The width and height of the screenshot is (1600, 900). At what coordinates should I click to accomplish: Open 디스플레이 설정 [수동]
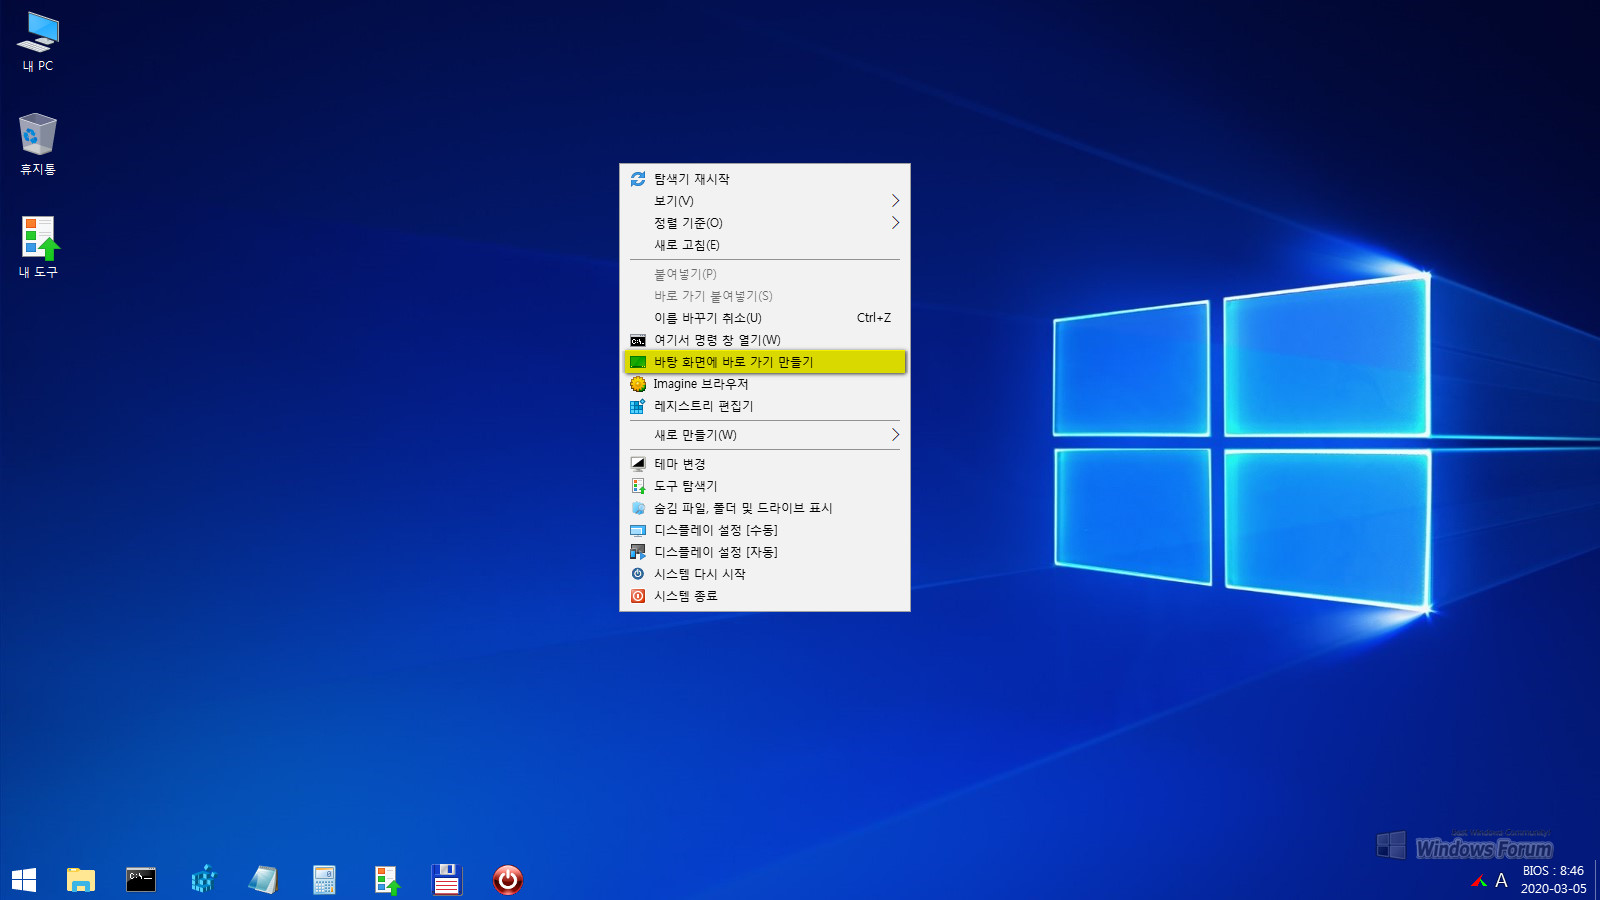(765, 530)
